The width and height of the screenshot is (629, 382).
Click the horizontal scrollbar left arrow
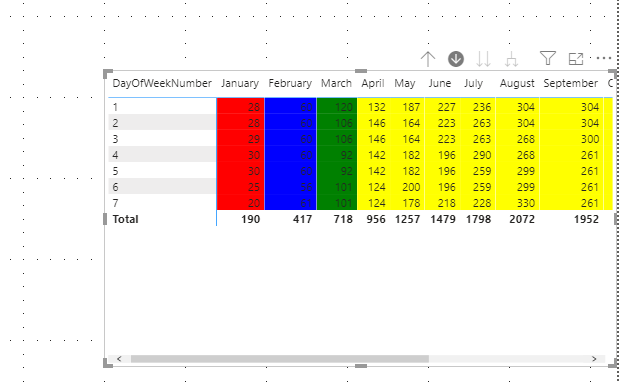pos(119,359)
